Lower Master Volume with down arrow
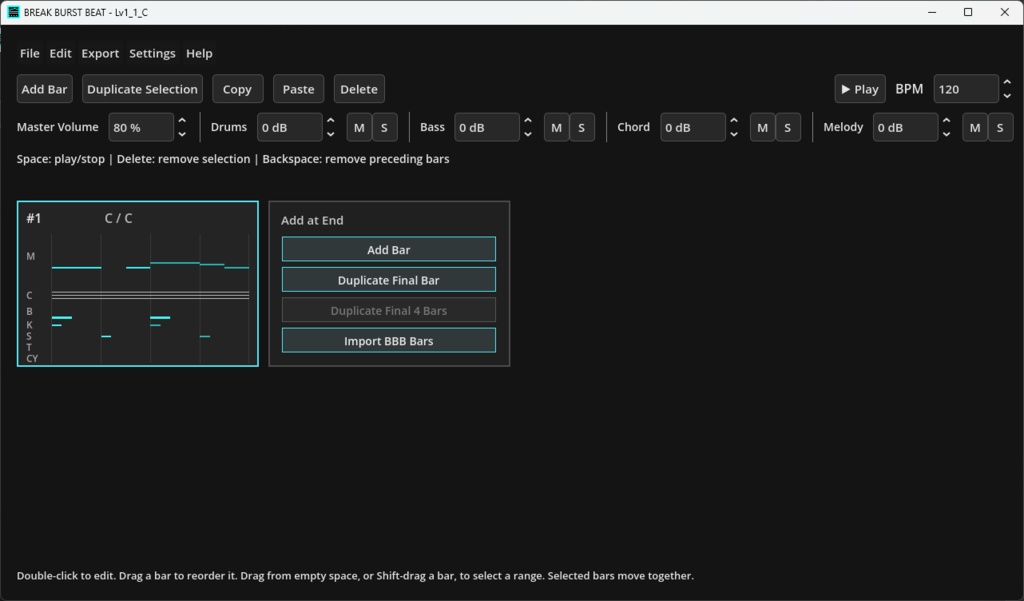Screen dimensions: 1024x601 coord(182,135)
